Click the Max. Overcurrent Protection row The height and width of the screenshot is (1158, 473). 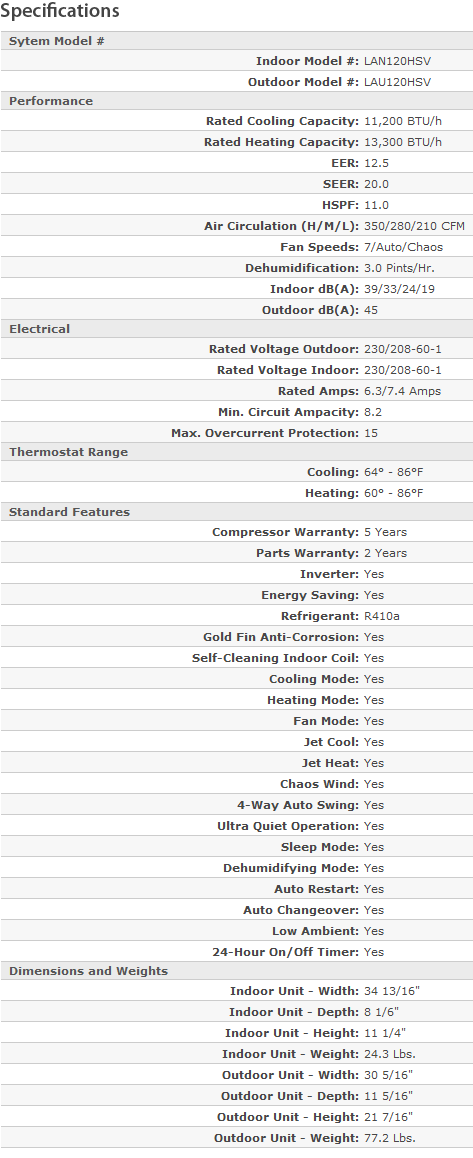click(x=236, y=433)
